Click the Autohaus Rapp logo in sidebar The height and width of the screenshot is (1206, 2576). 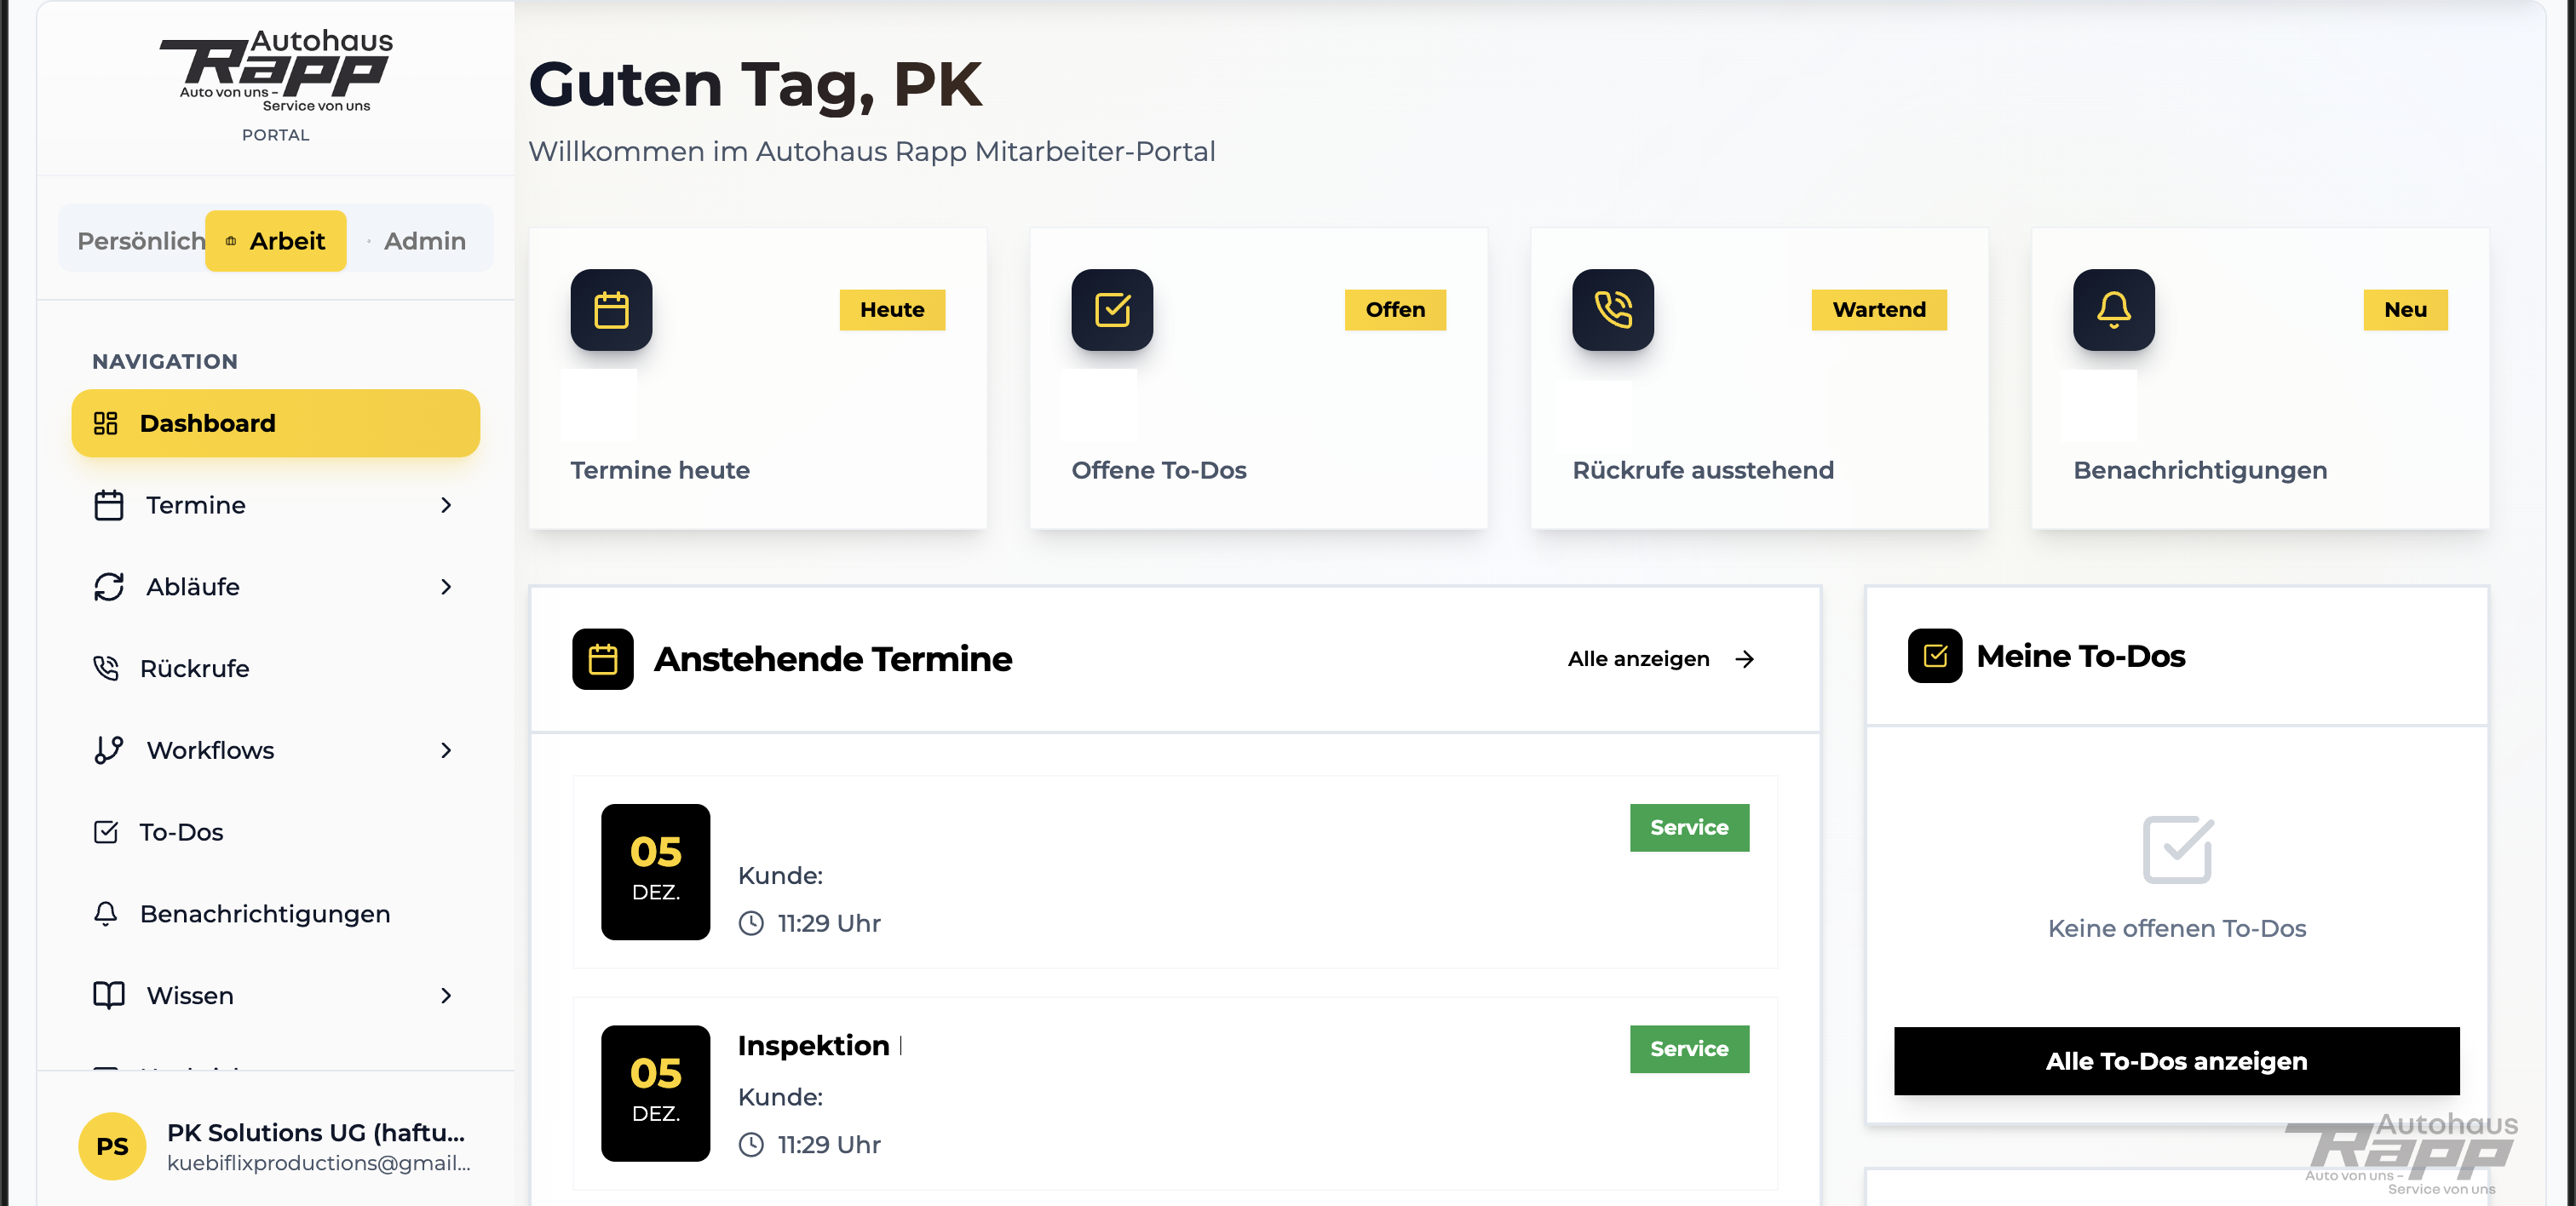(276, 72)
